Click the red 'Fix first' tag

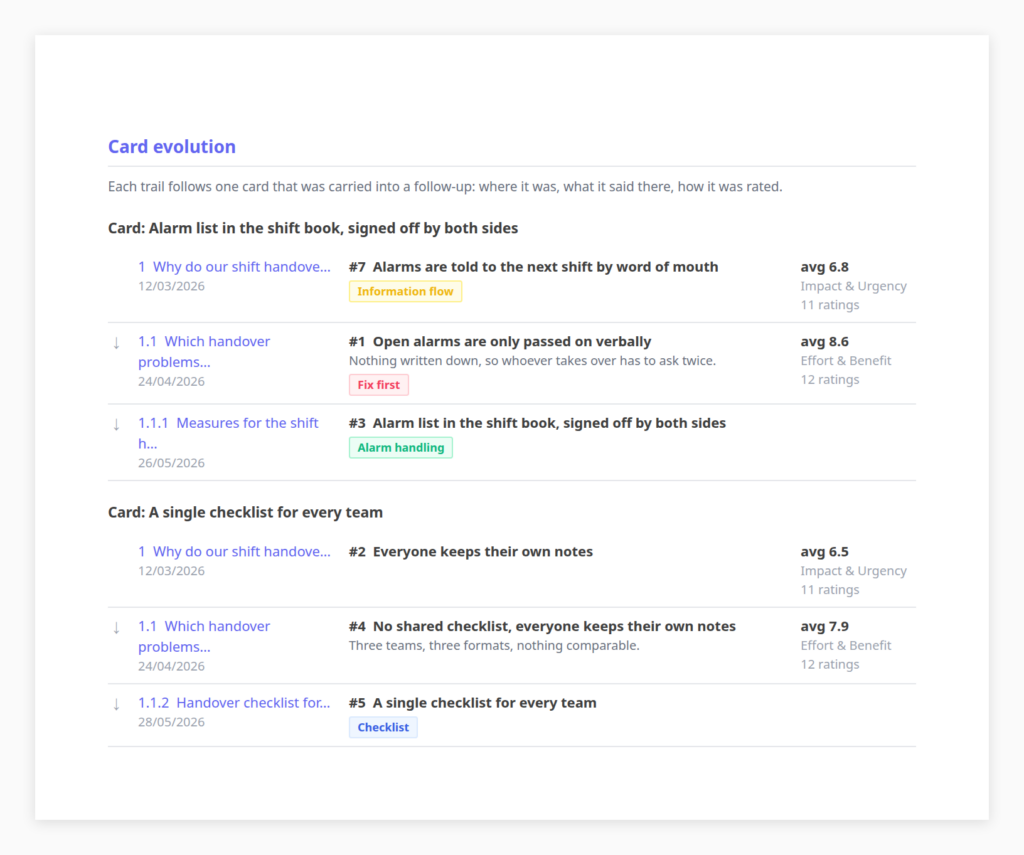pyautogui.click(x=379, y=385)
